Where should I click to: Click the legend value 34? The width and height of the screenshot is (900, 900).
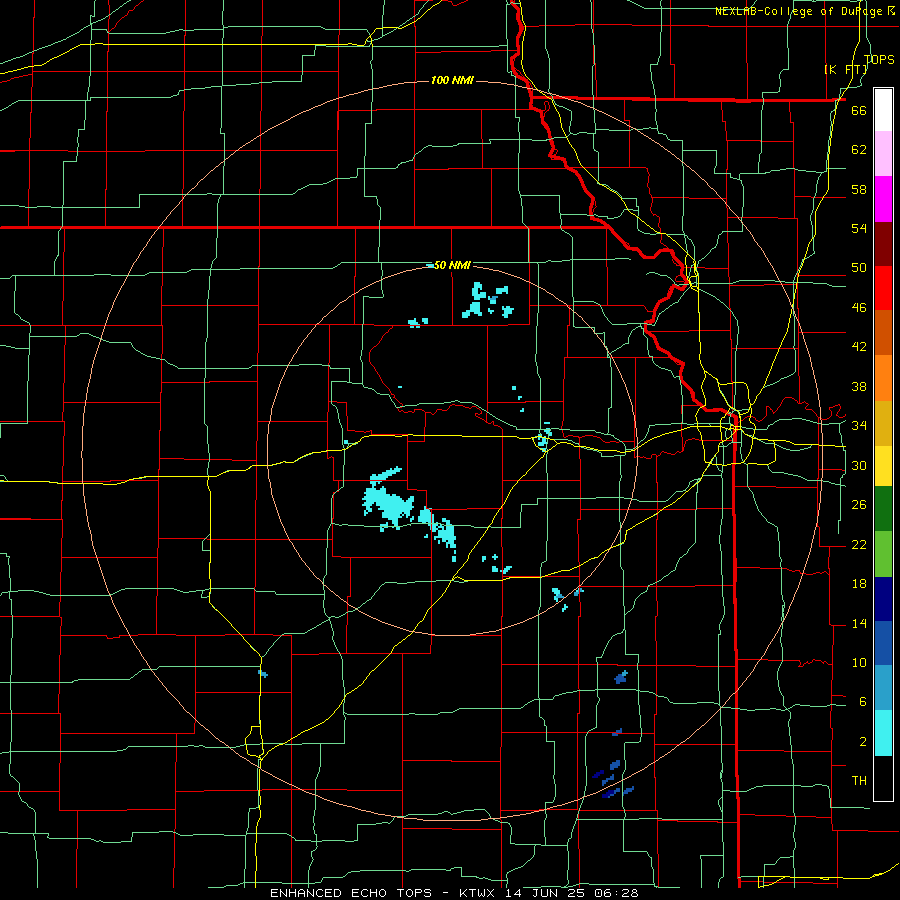(x=859, y=426)
